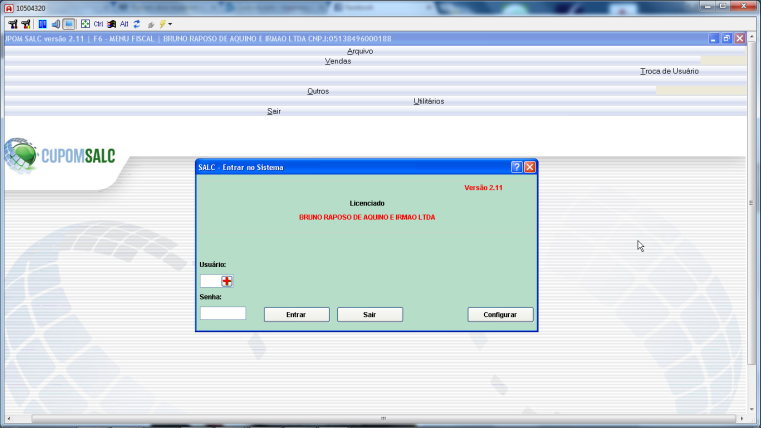Open the Troca de Usuário menu
Image resolution: width=761 pixels, height=428 pixels.
pos(669,71)
